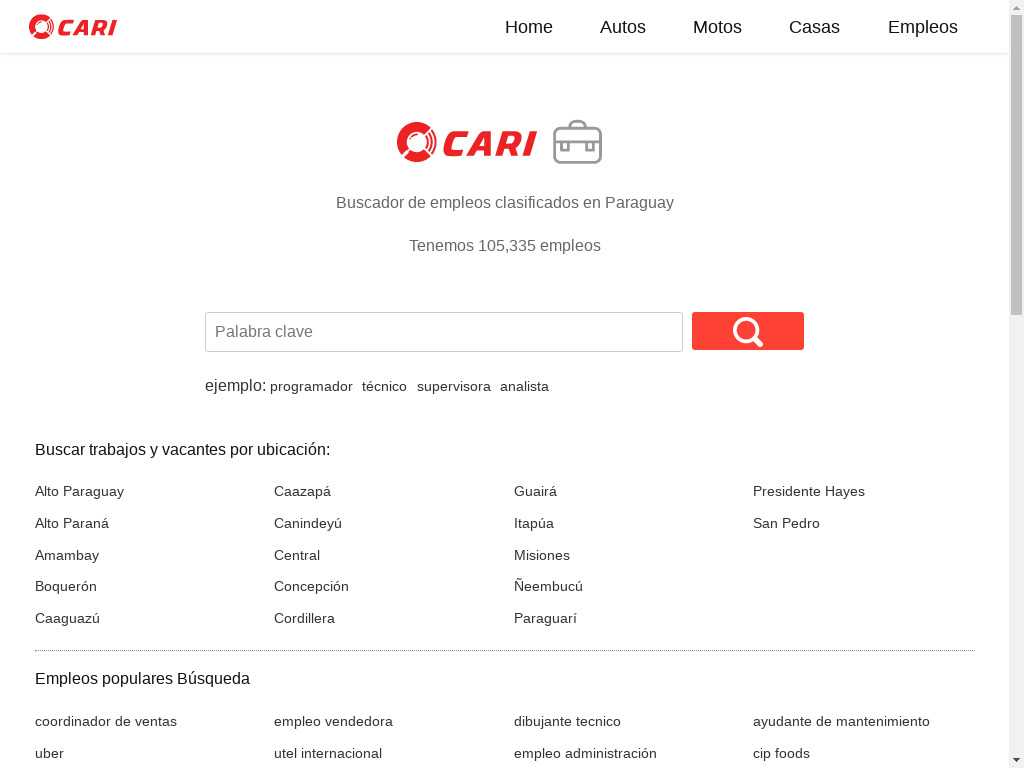This screenshot has width=1024, height=768.
Task: Open the Amambay location link
Action: 67,555
